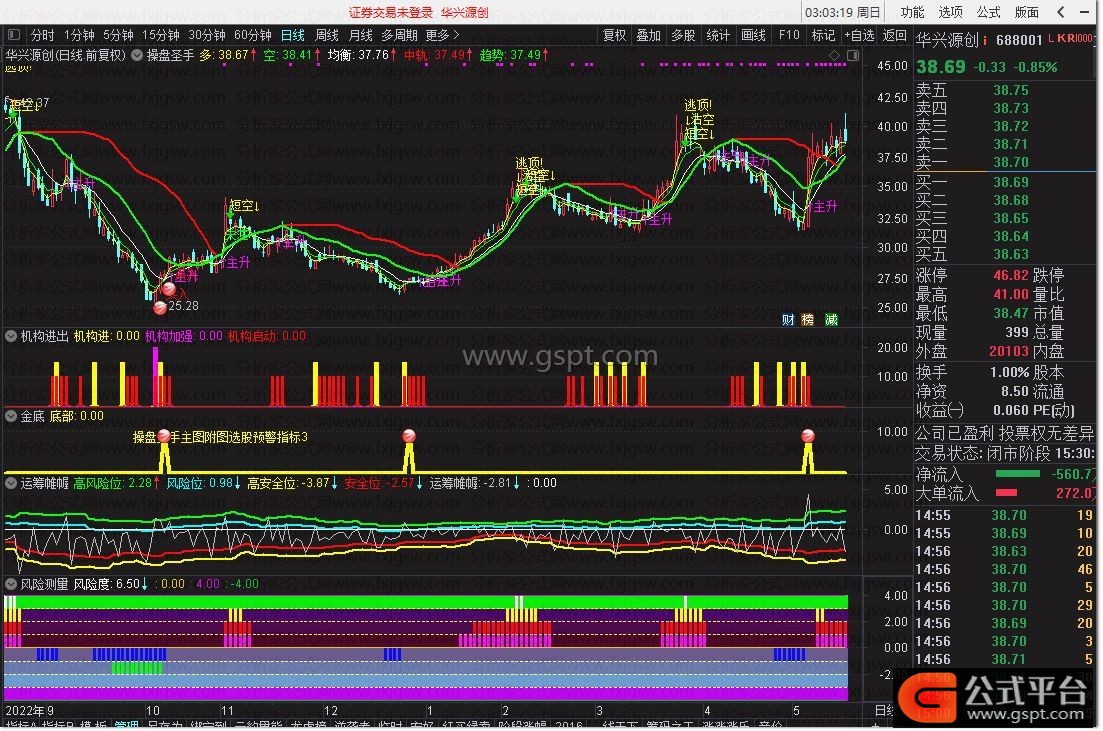The height and width of the screenshot is (731, 1103).
Task: Click the 操盘圣手 indicator name
Action: coord(170,55)
